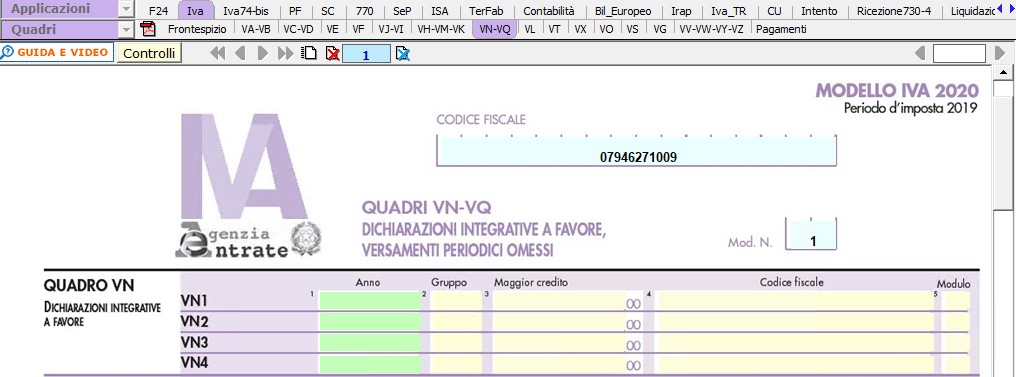Expand the Quadri dropdown
The width and height of the screenshot is (1016, 377).
tap(127, 30)
